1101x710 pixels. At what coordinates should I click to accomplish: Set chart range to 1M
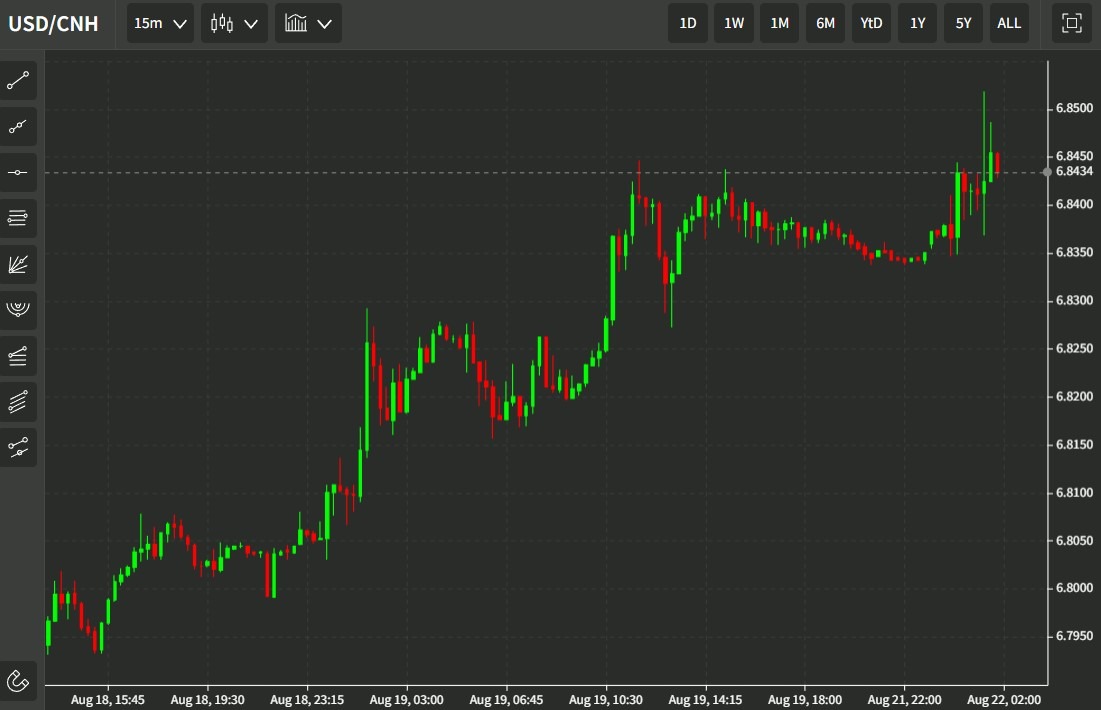pos(779,23)
